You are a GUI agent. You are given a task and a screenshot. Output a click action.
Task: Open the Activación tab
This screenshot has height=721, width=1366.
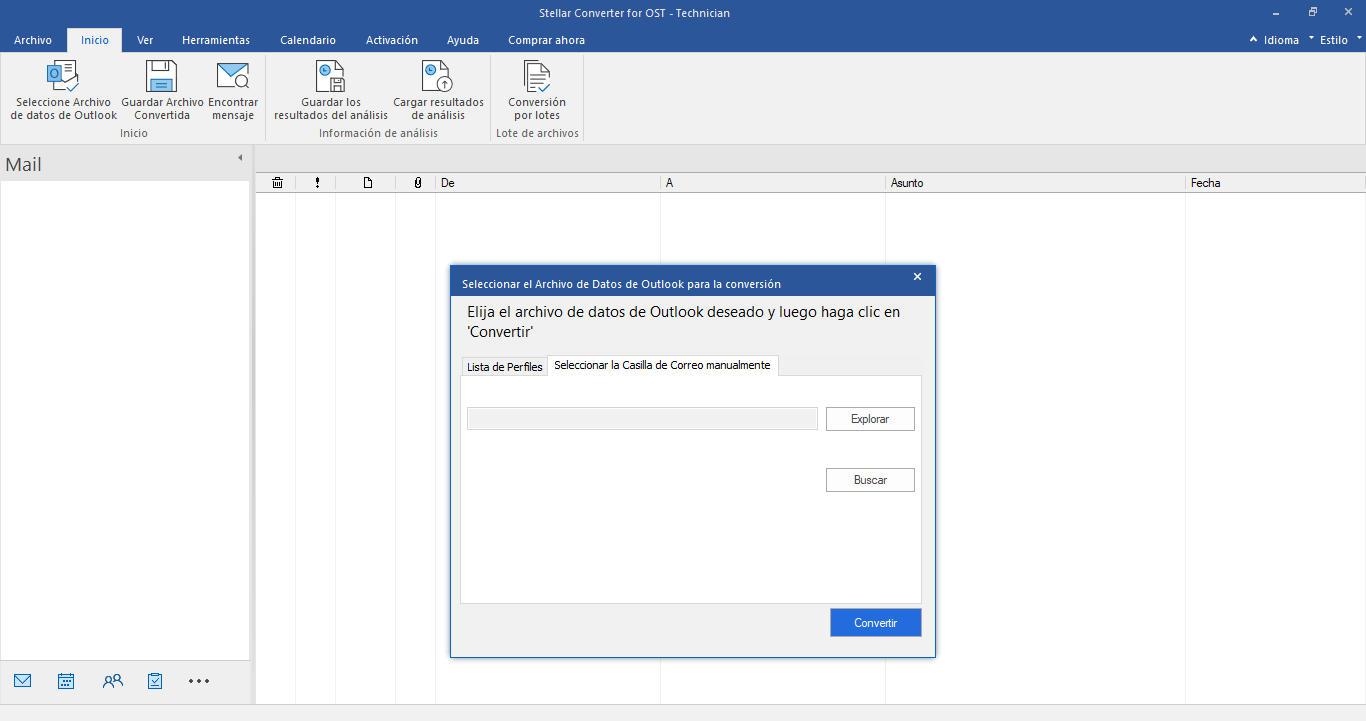(392, 40)
